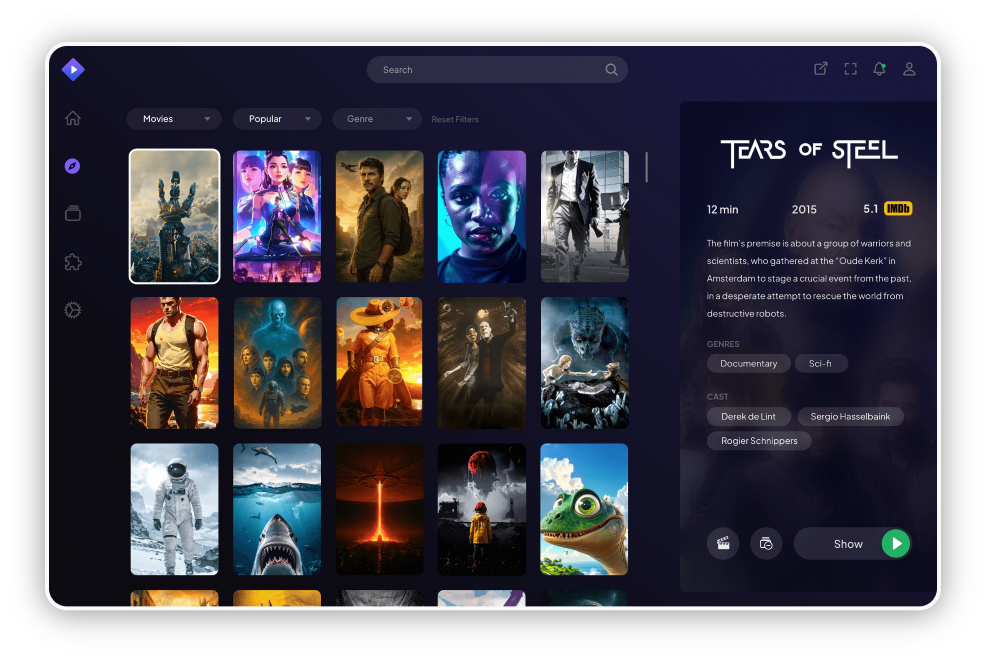Open the Addons puzzle icon
The height and width of the screenshot is (659, 986).
[x=73, y=262]
